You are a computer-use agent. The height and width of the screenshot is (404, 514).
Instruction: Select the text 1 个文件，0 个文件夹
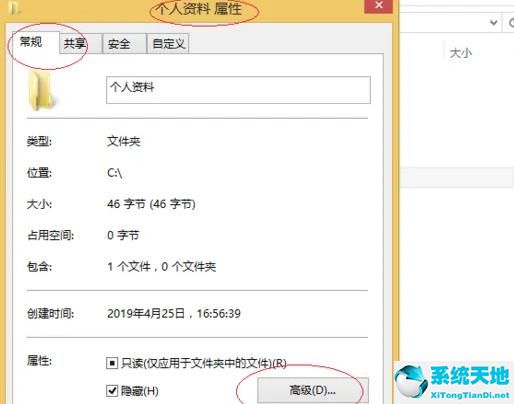click(162, 267)
